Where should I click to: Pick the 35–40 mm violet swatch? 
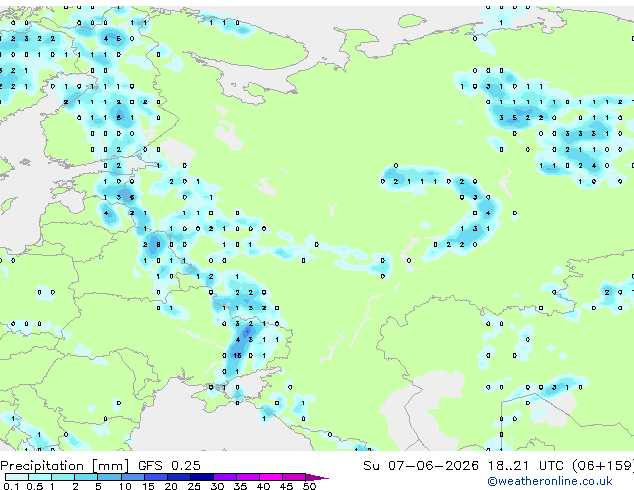[x=247, y=477]
